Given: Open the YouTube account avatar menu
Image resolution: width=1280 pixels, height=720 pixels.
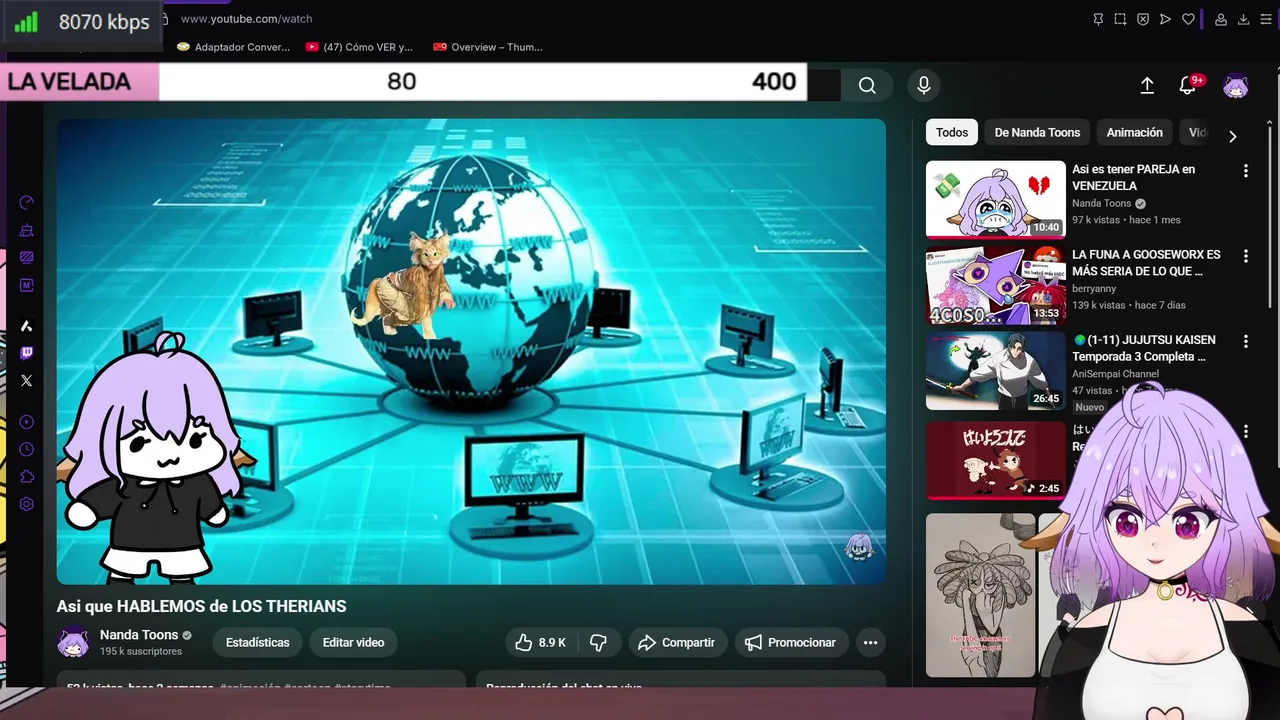Looking at the screenshot, I should 1236,86.
